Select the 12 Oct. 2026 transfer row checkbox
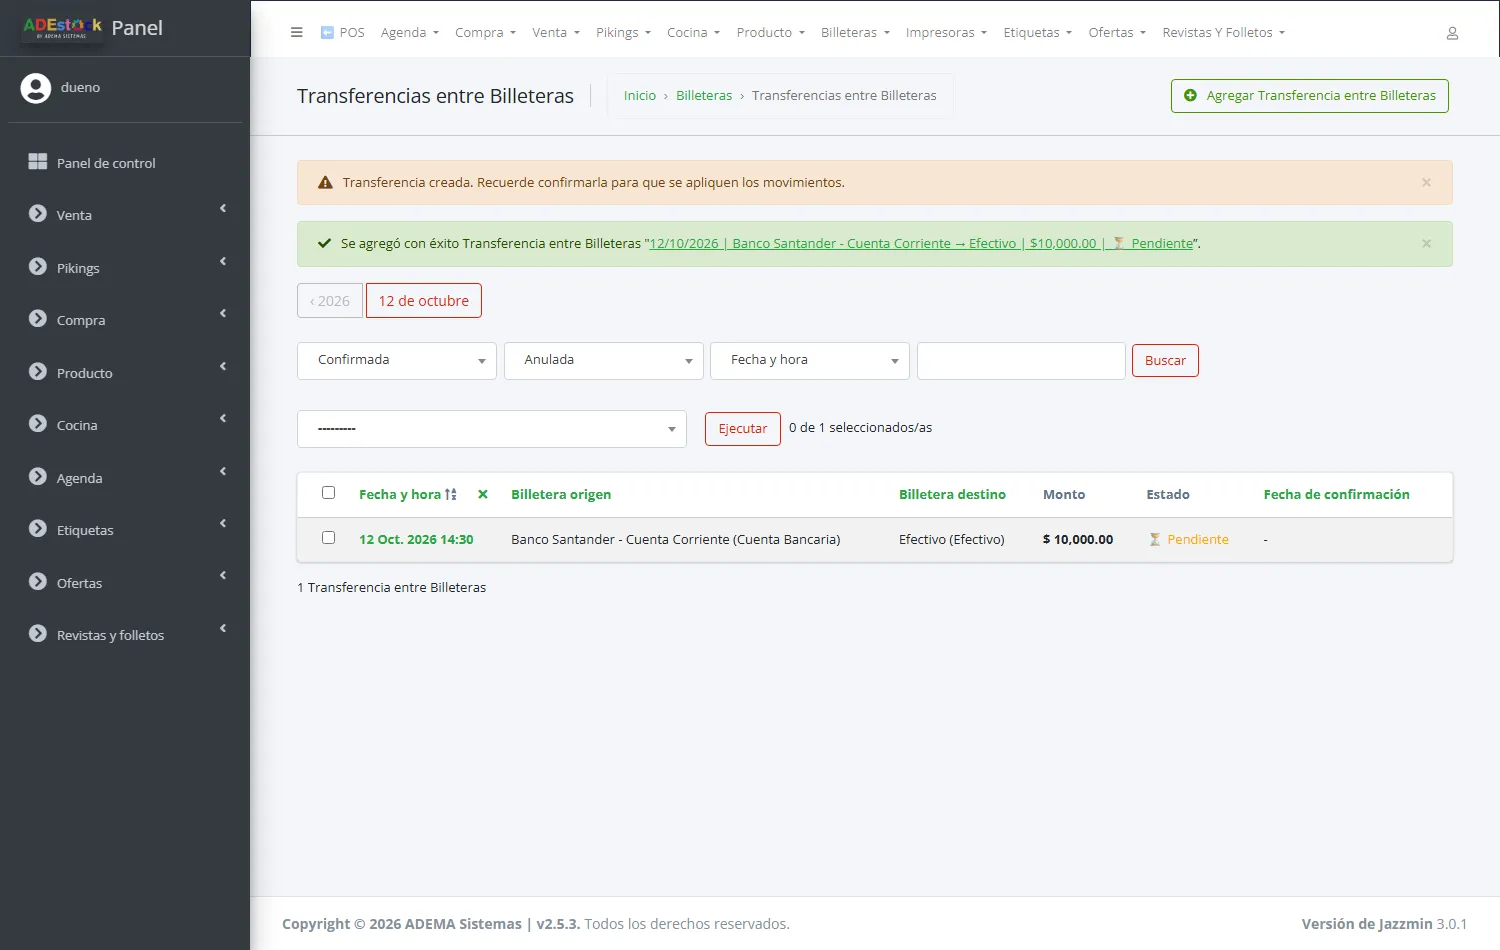Screen dimensions: 1500x950 pyautogui.click(x=328, y=537)
